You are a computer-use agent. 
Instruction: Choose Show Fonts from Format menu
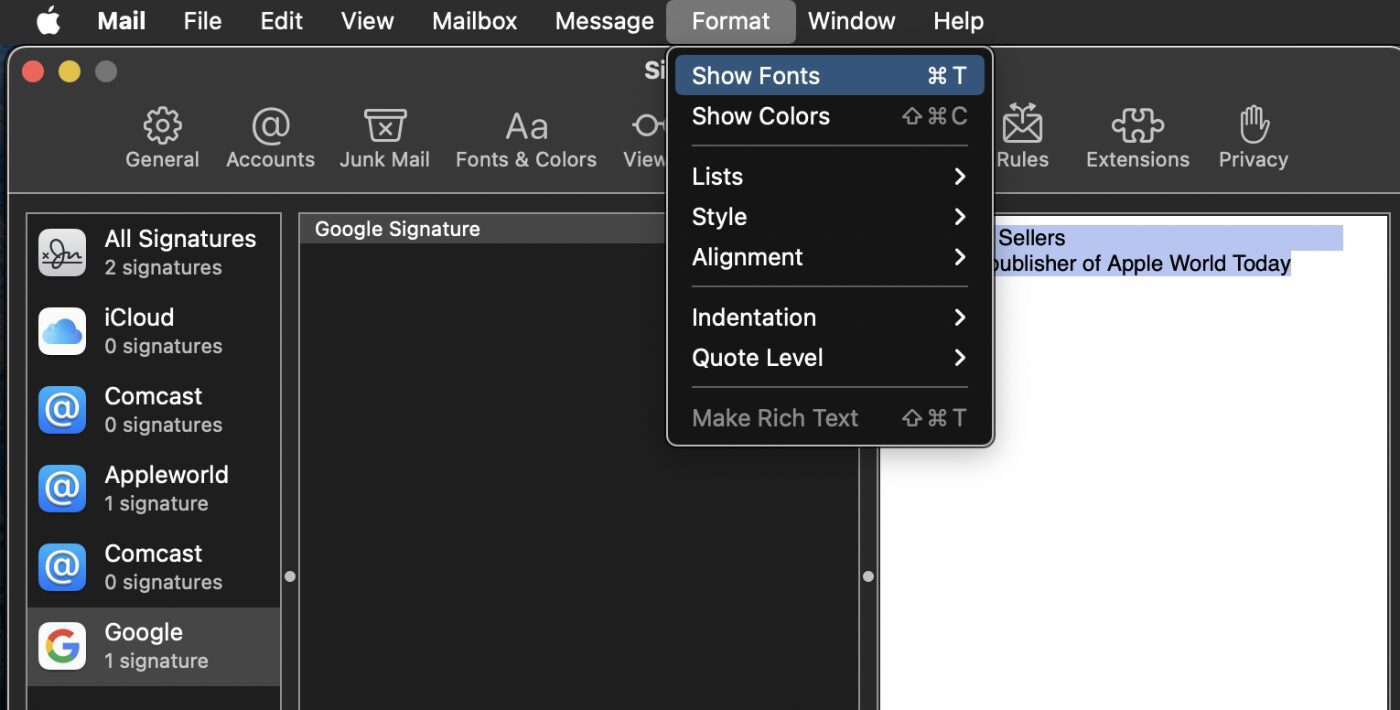pyautogui.click(x=829, y=76)
